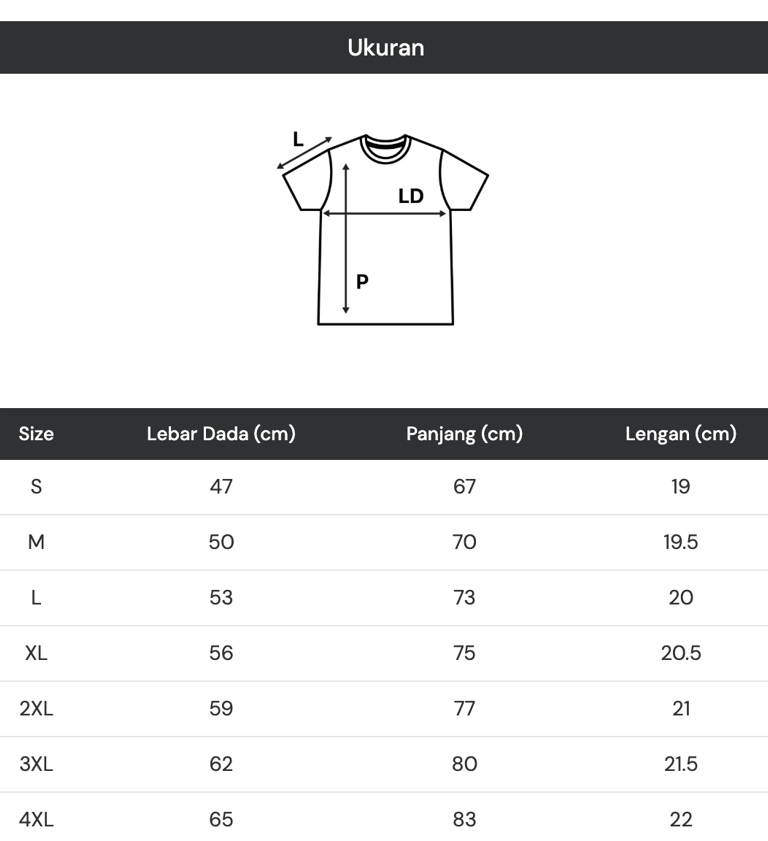The image size is (768, 841).
Task: Click length value 75
Action: [x=464, y=653]
